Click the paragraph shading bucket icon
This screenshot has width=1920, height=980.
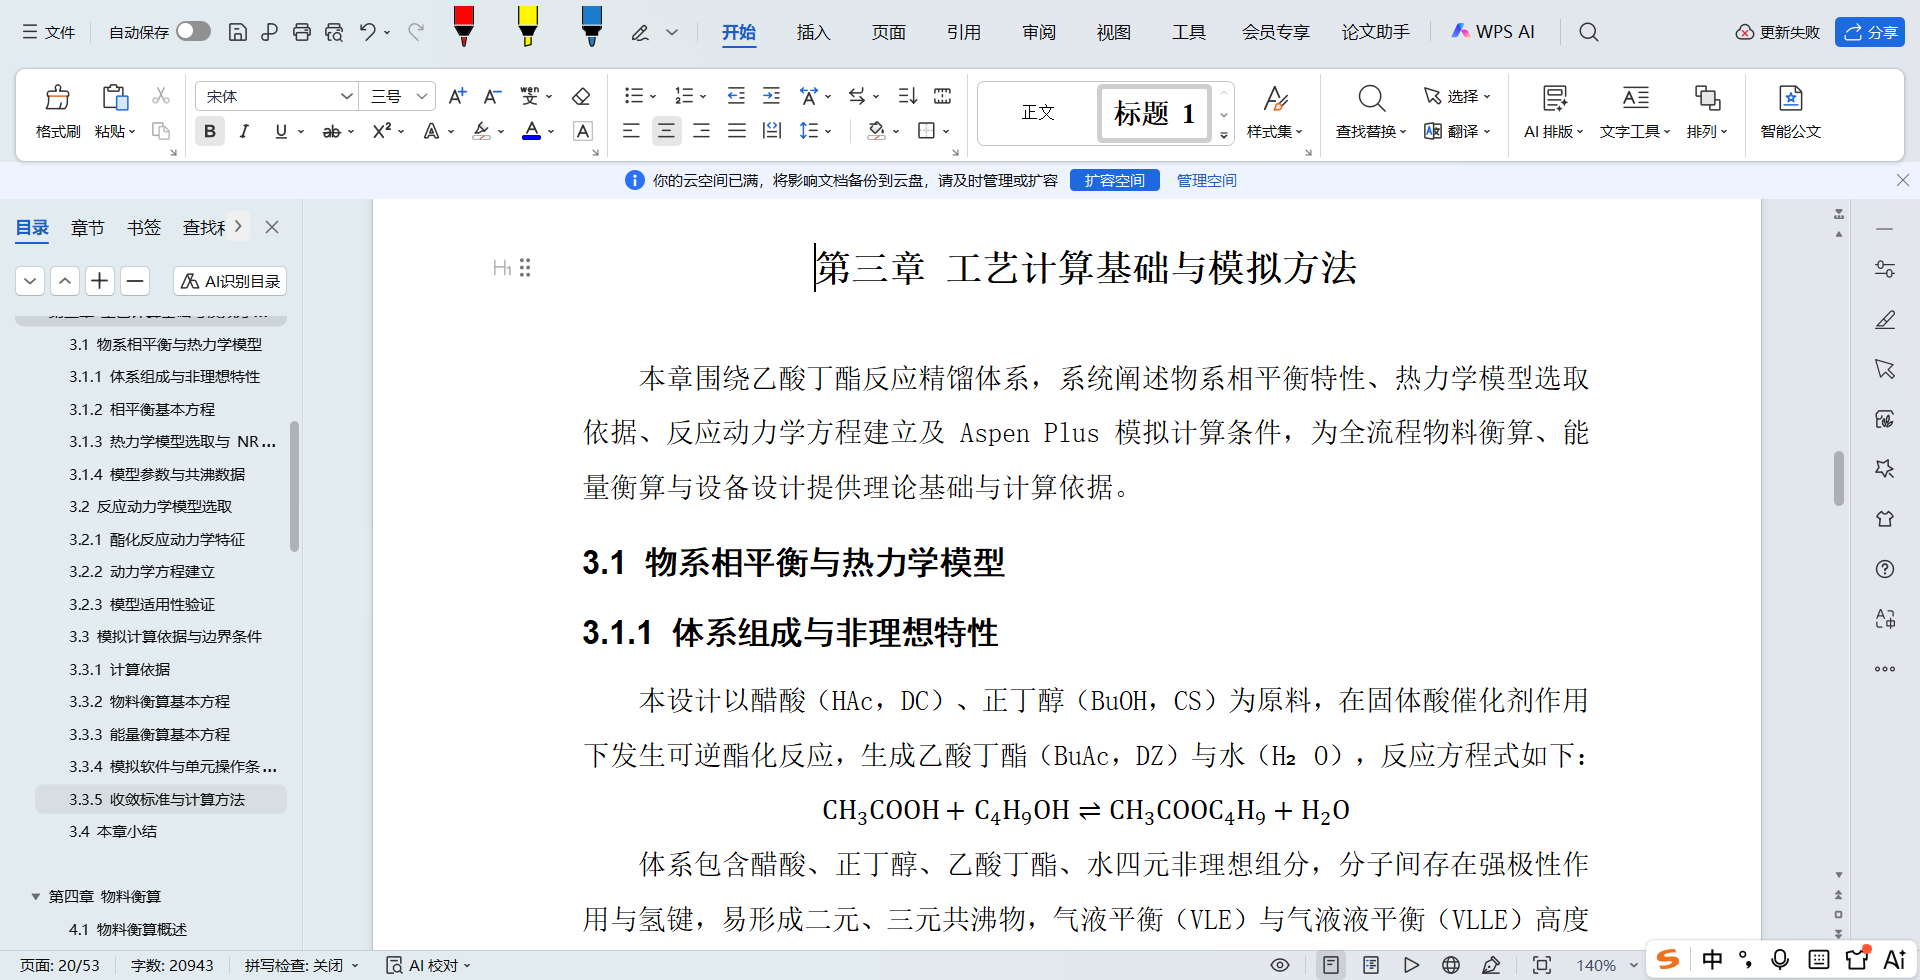coord(876,131)
